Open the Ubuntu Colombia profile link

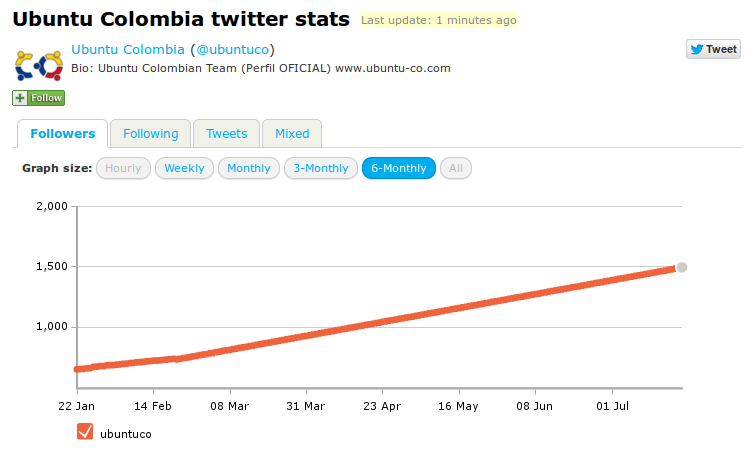pos(128,50)
